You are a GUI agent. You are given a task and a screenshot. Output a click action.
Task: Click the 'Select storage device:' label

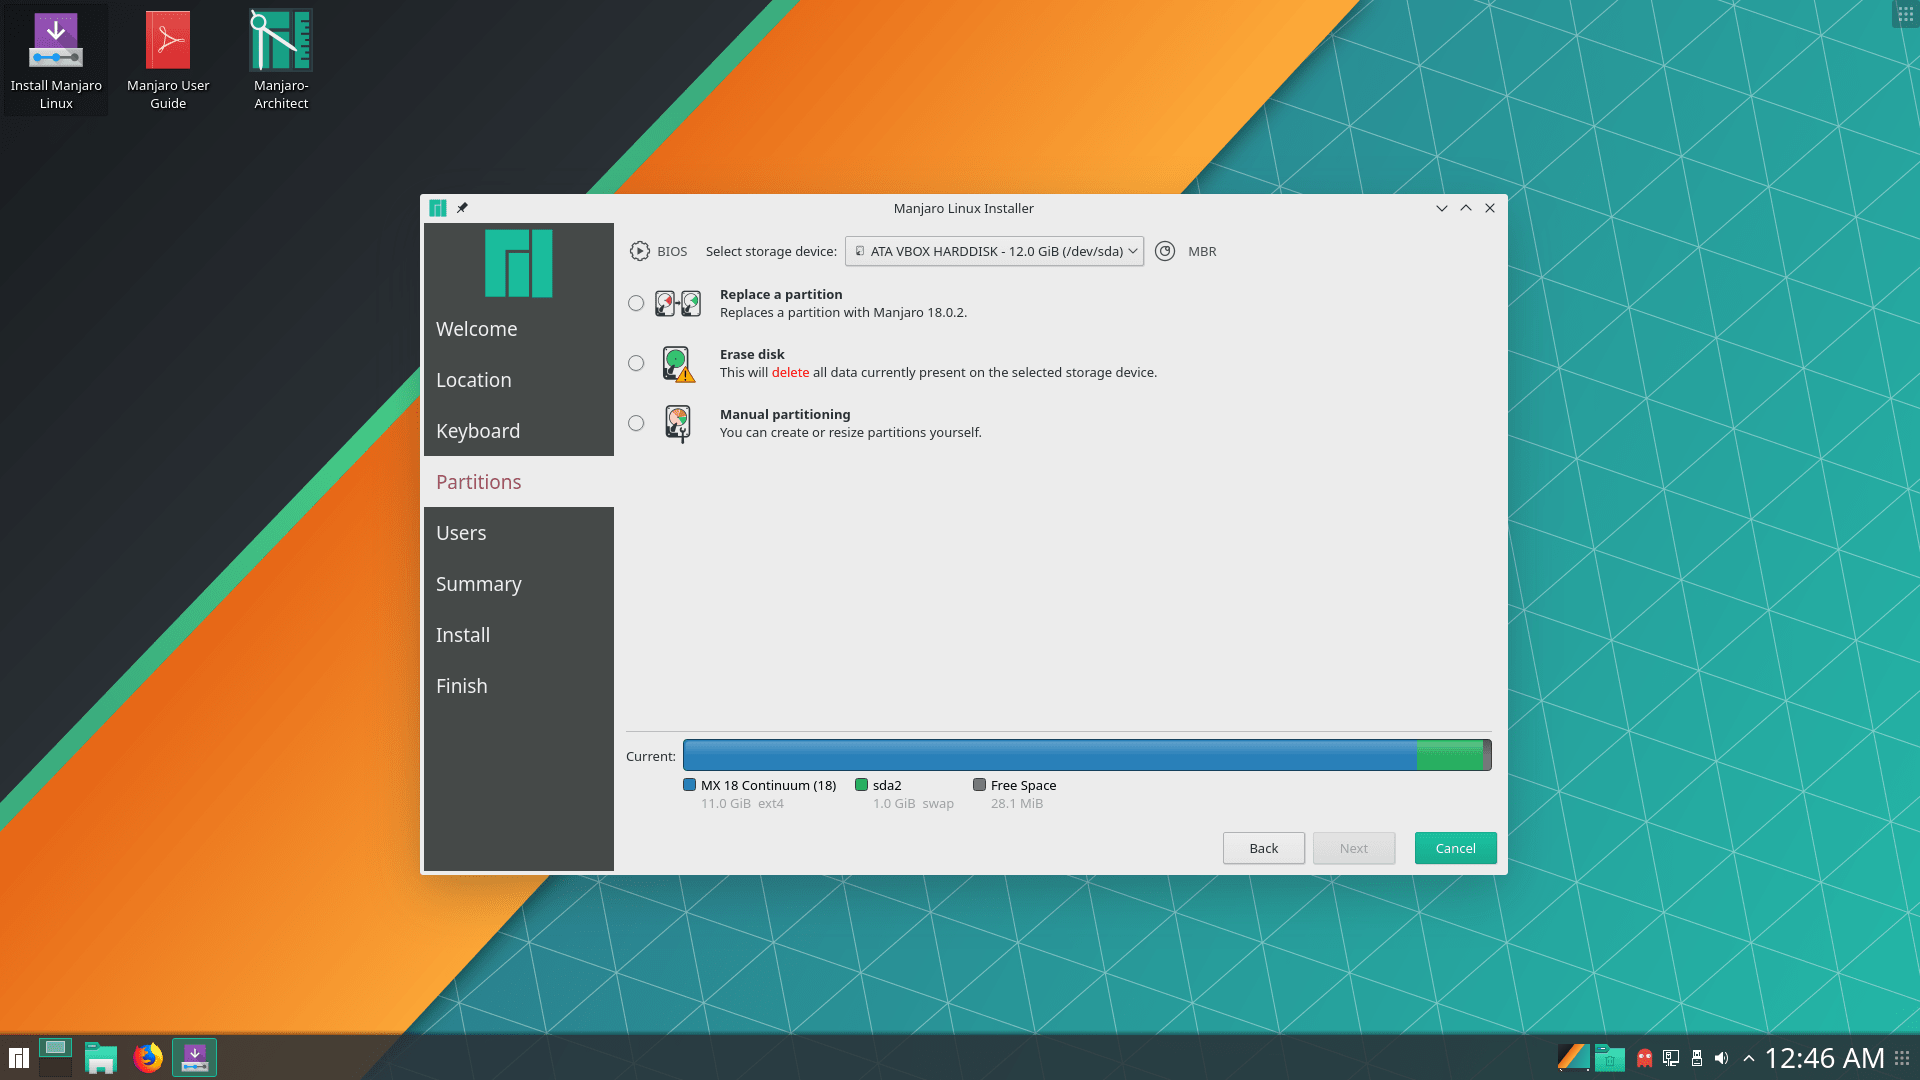771,251
